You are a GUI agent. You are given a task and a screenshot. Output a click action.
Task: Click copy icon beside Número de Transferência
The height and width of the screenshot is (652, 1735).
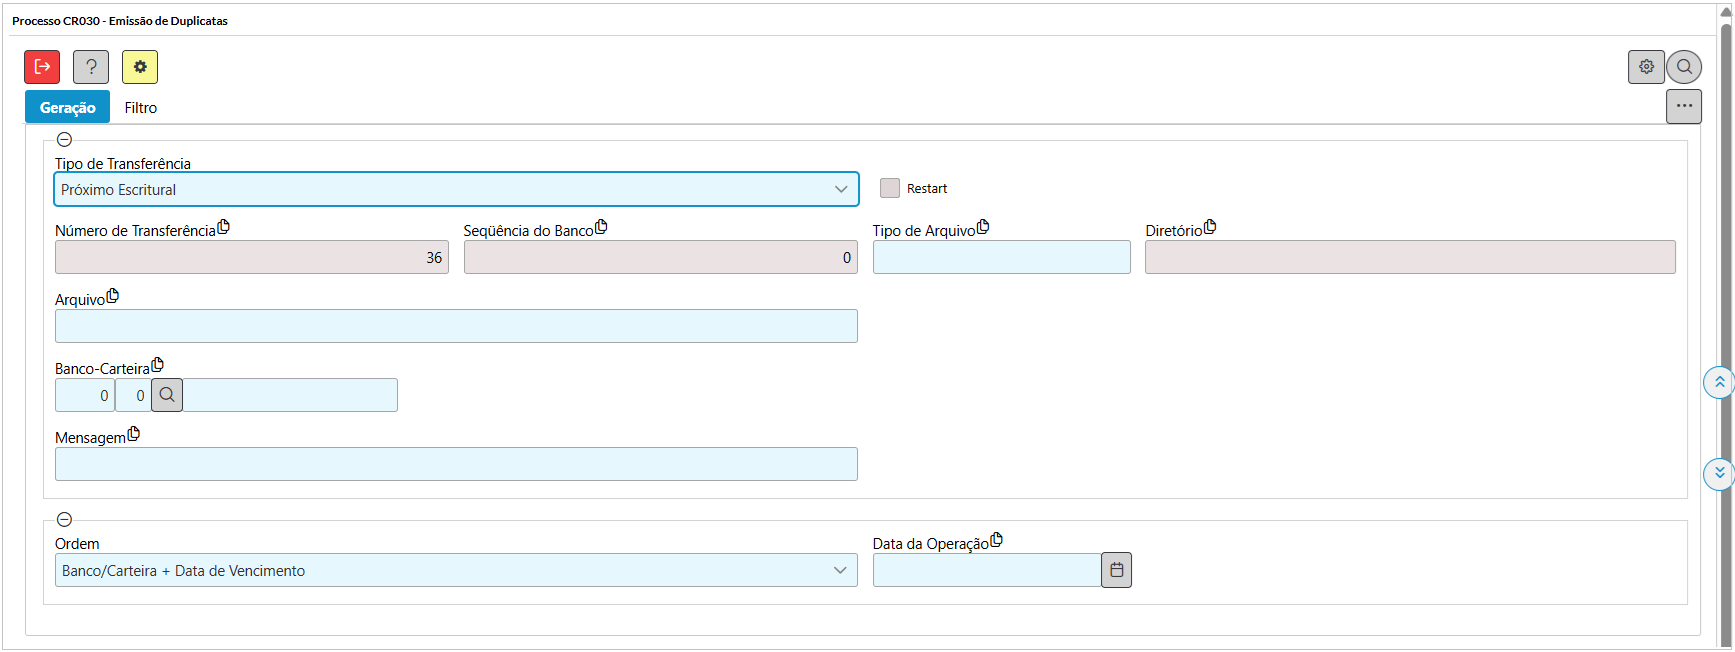tap(224, 227)
